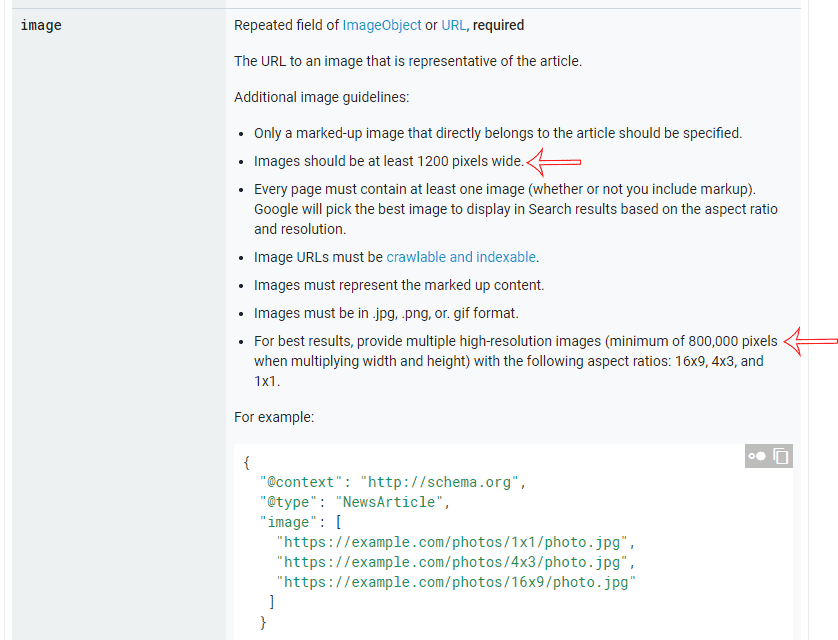This screenshot has width=838, height=640.
Task: Click 'Every page must contain' bullet text
Action: 516,209
